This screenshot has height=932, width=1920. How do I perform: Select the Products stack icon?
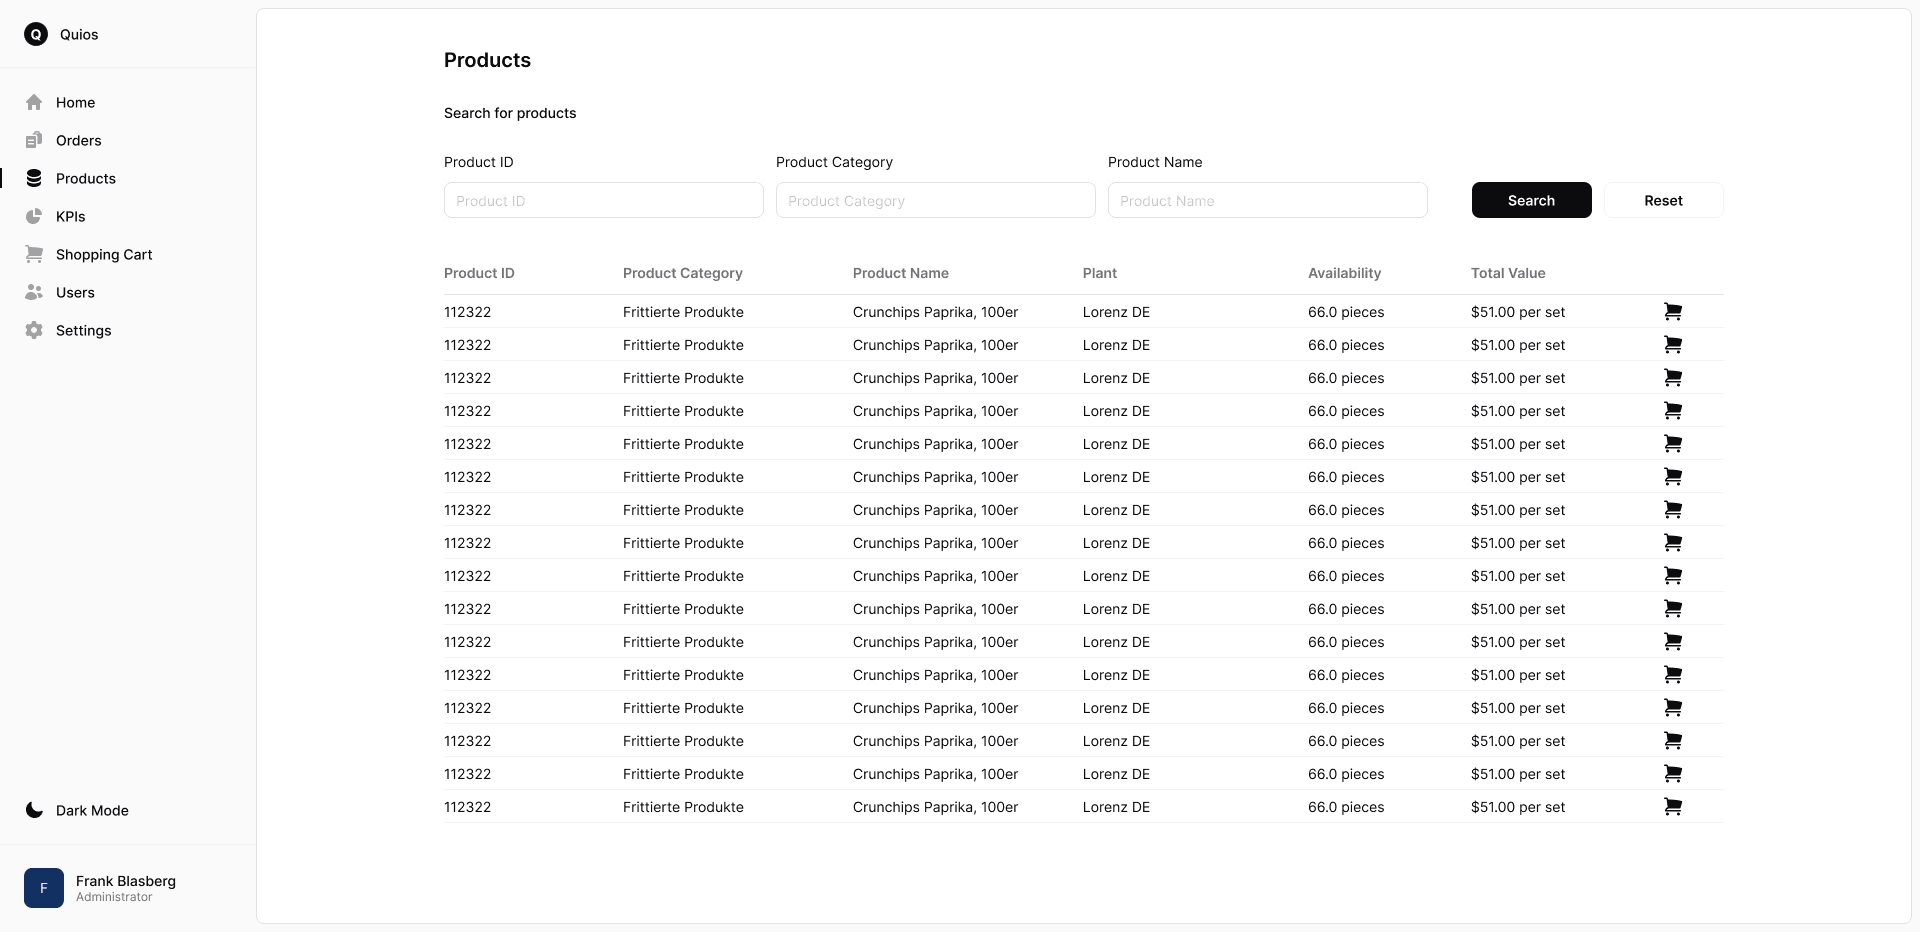tap(34, 178)
